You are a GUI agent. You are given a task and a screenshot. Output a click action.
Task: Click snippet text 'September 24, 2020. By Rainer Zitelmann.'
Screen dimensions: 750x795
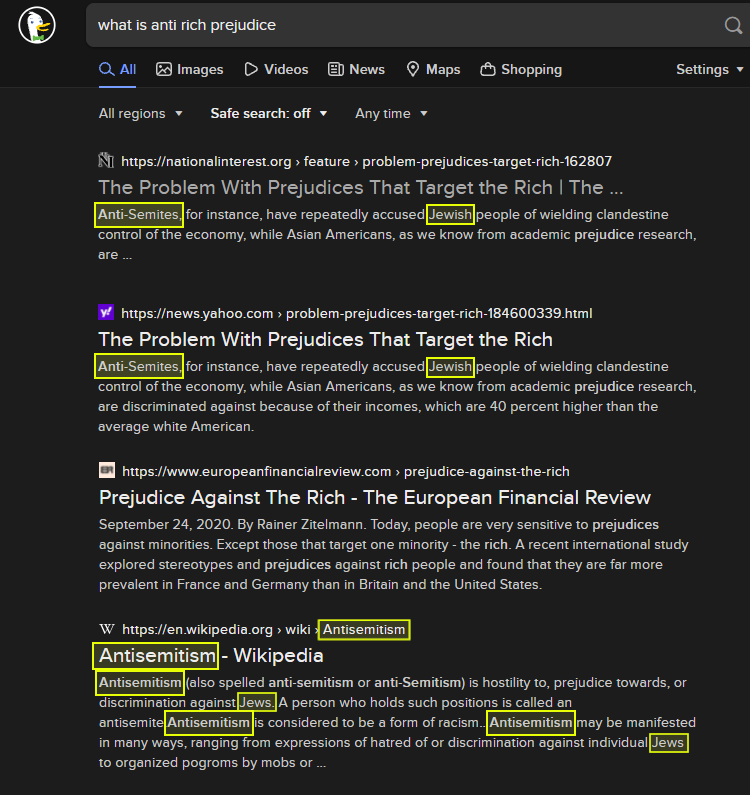click(231, 524)
